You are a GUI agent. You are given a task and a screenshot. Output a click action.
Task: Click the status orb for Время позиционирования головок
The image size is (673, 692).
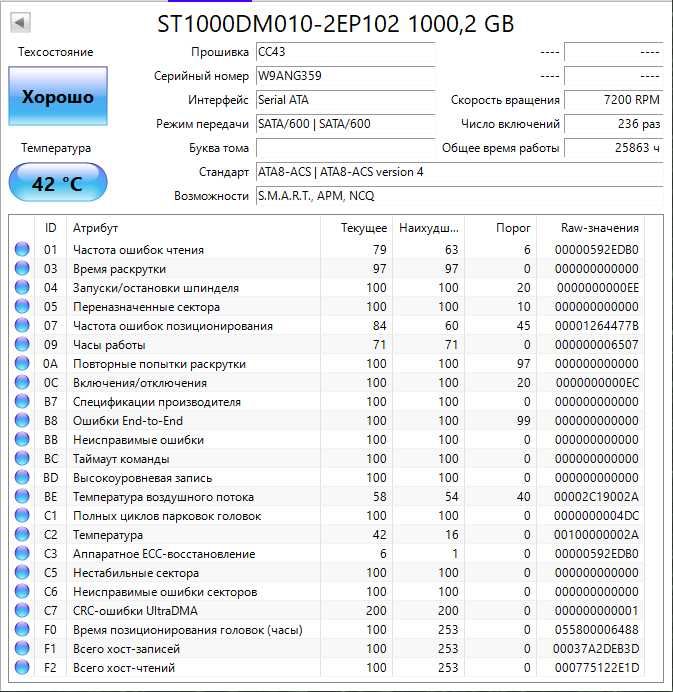pyautogui.click(x=22, y=629)
